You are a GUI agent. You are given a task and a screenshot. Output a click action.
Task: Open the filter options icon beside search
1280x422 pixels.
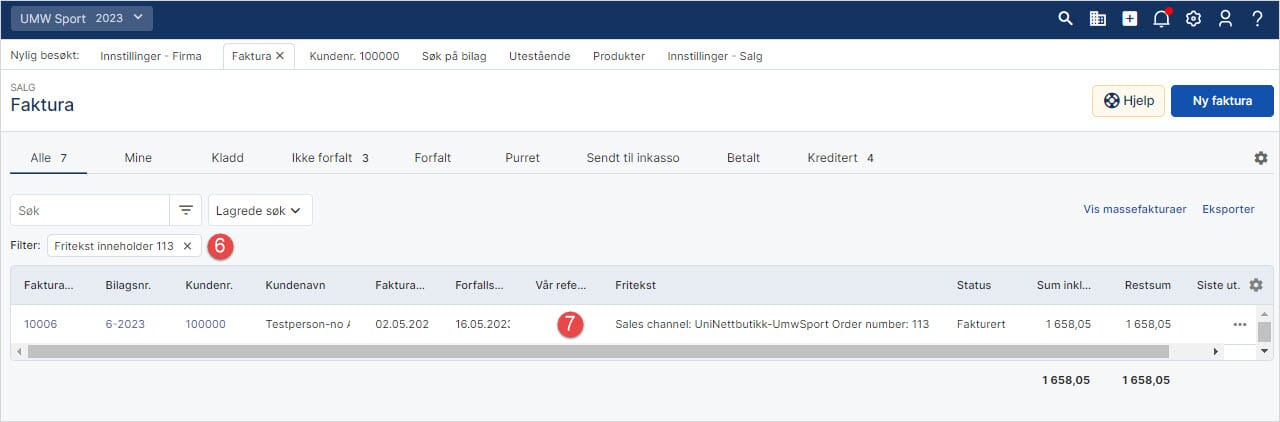(185, 210)
